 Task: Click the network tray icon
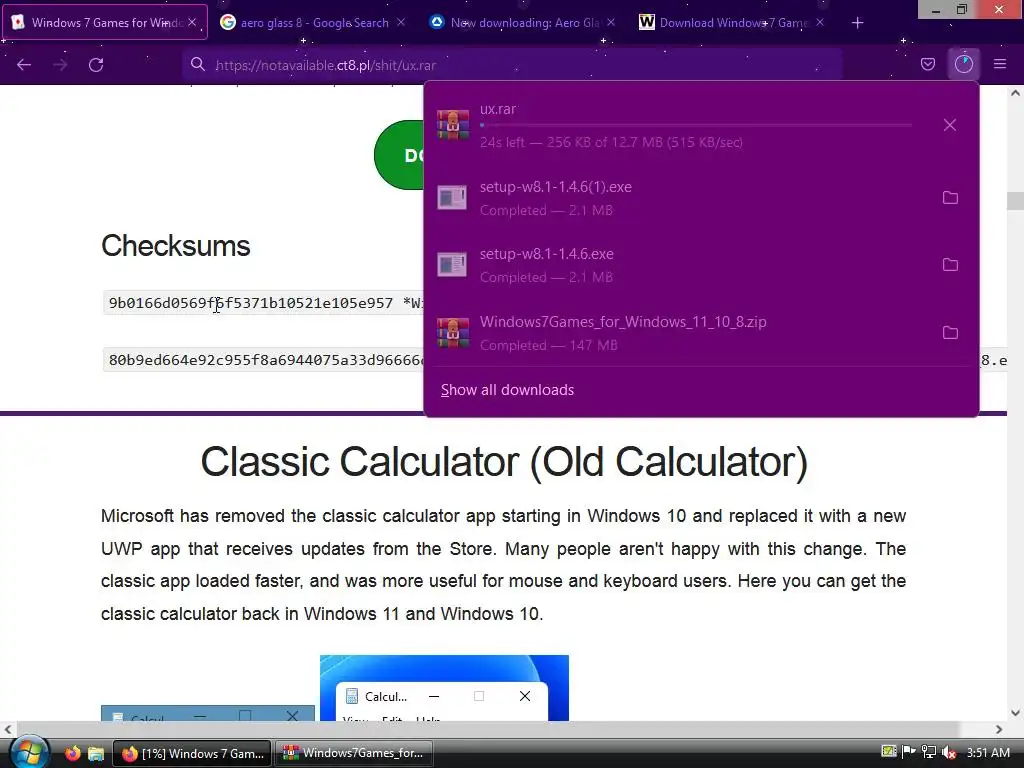(x=928, y=752)
